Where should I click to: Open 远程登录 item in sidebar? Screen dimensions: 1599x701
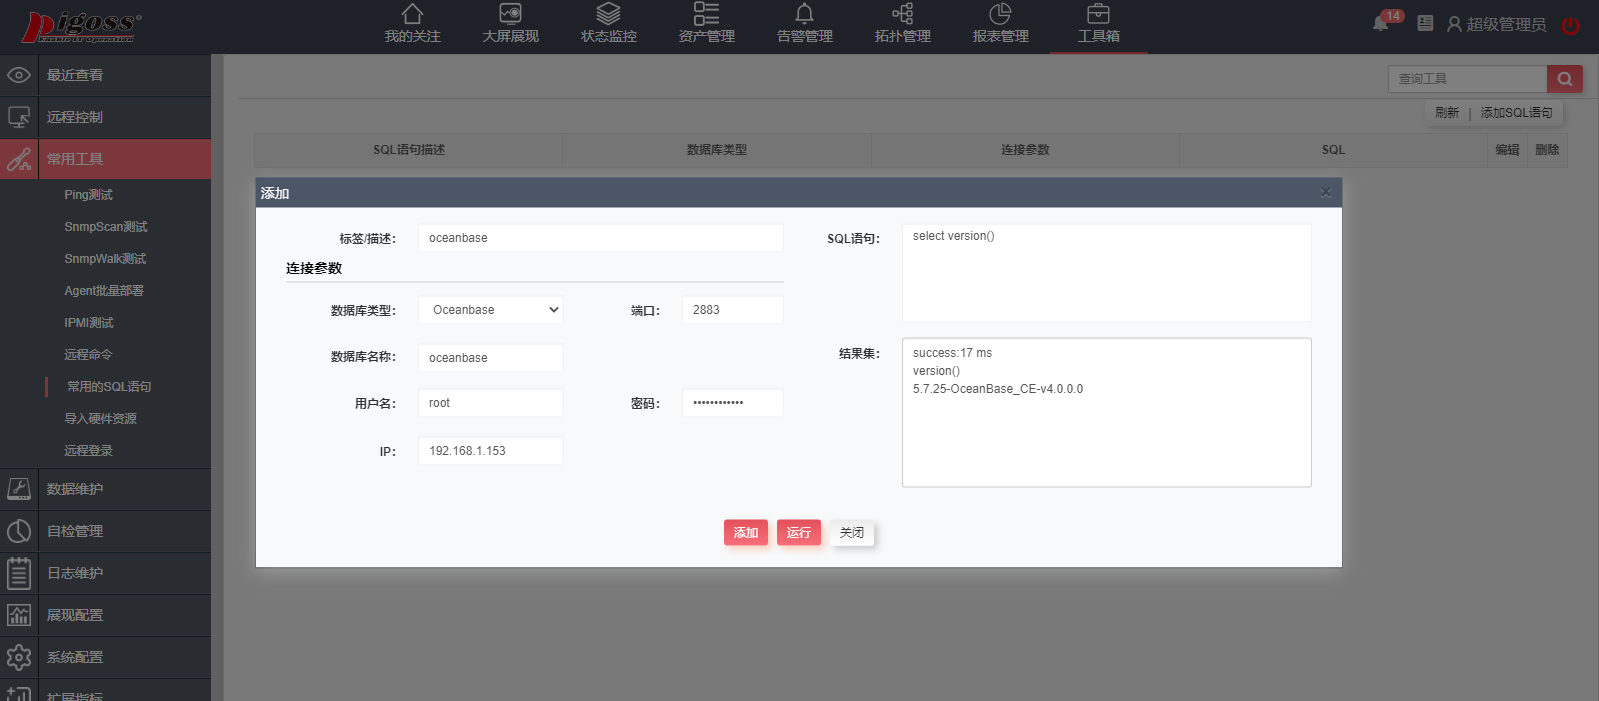[x=88, y=451]
